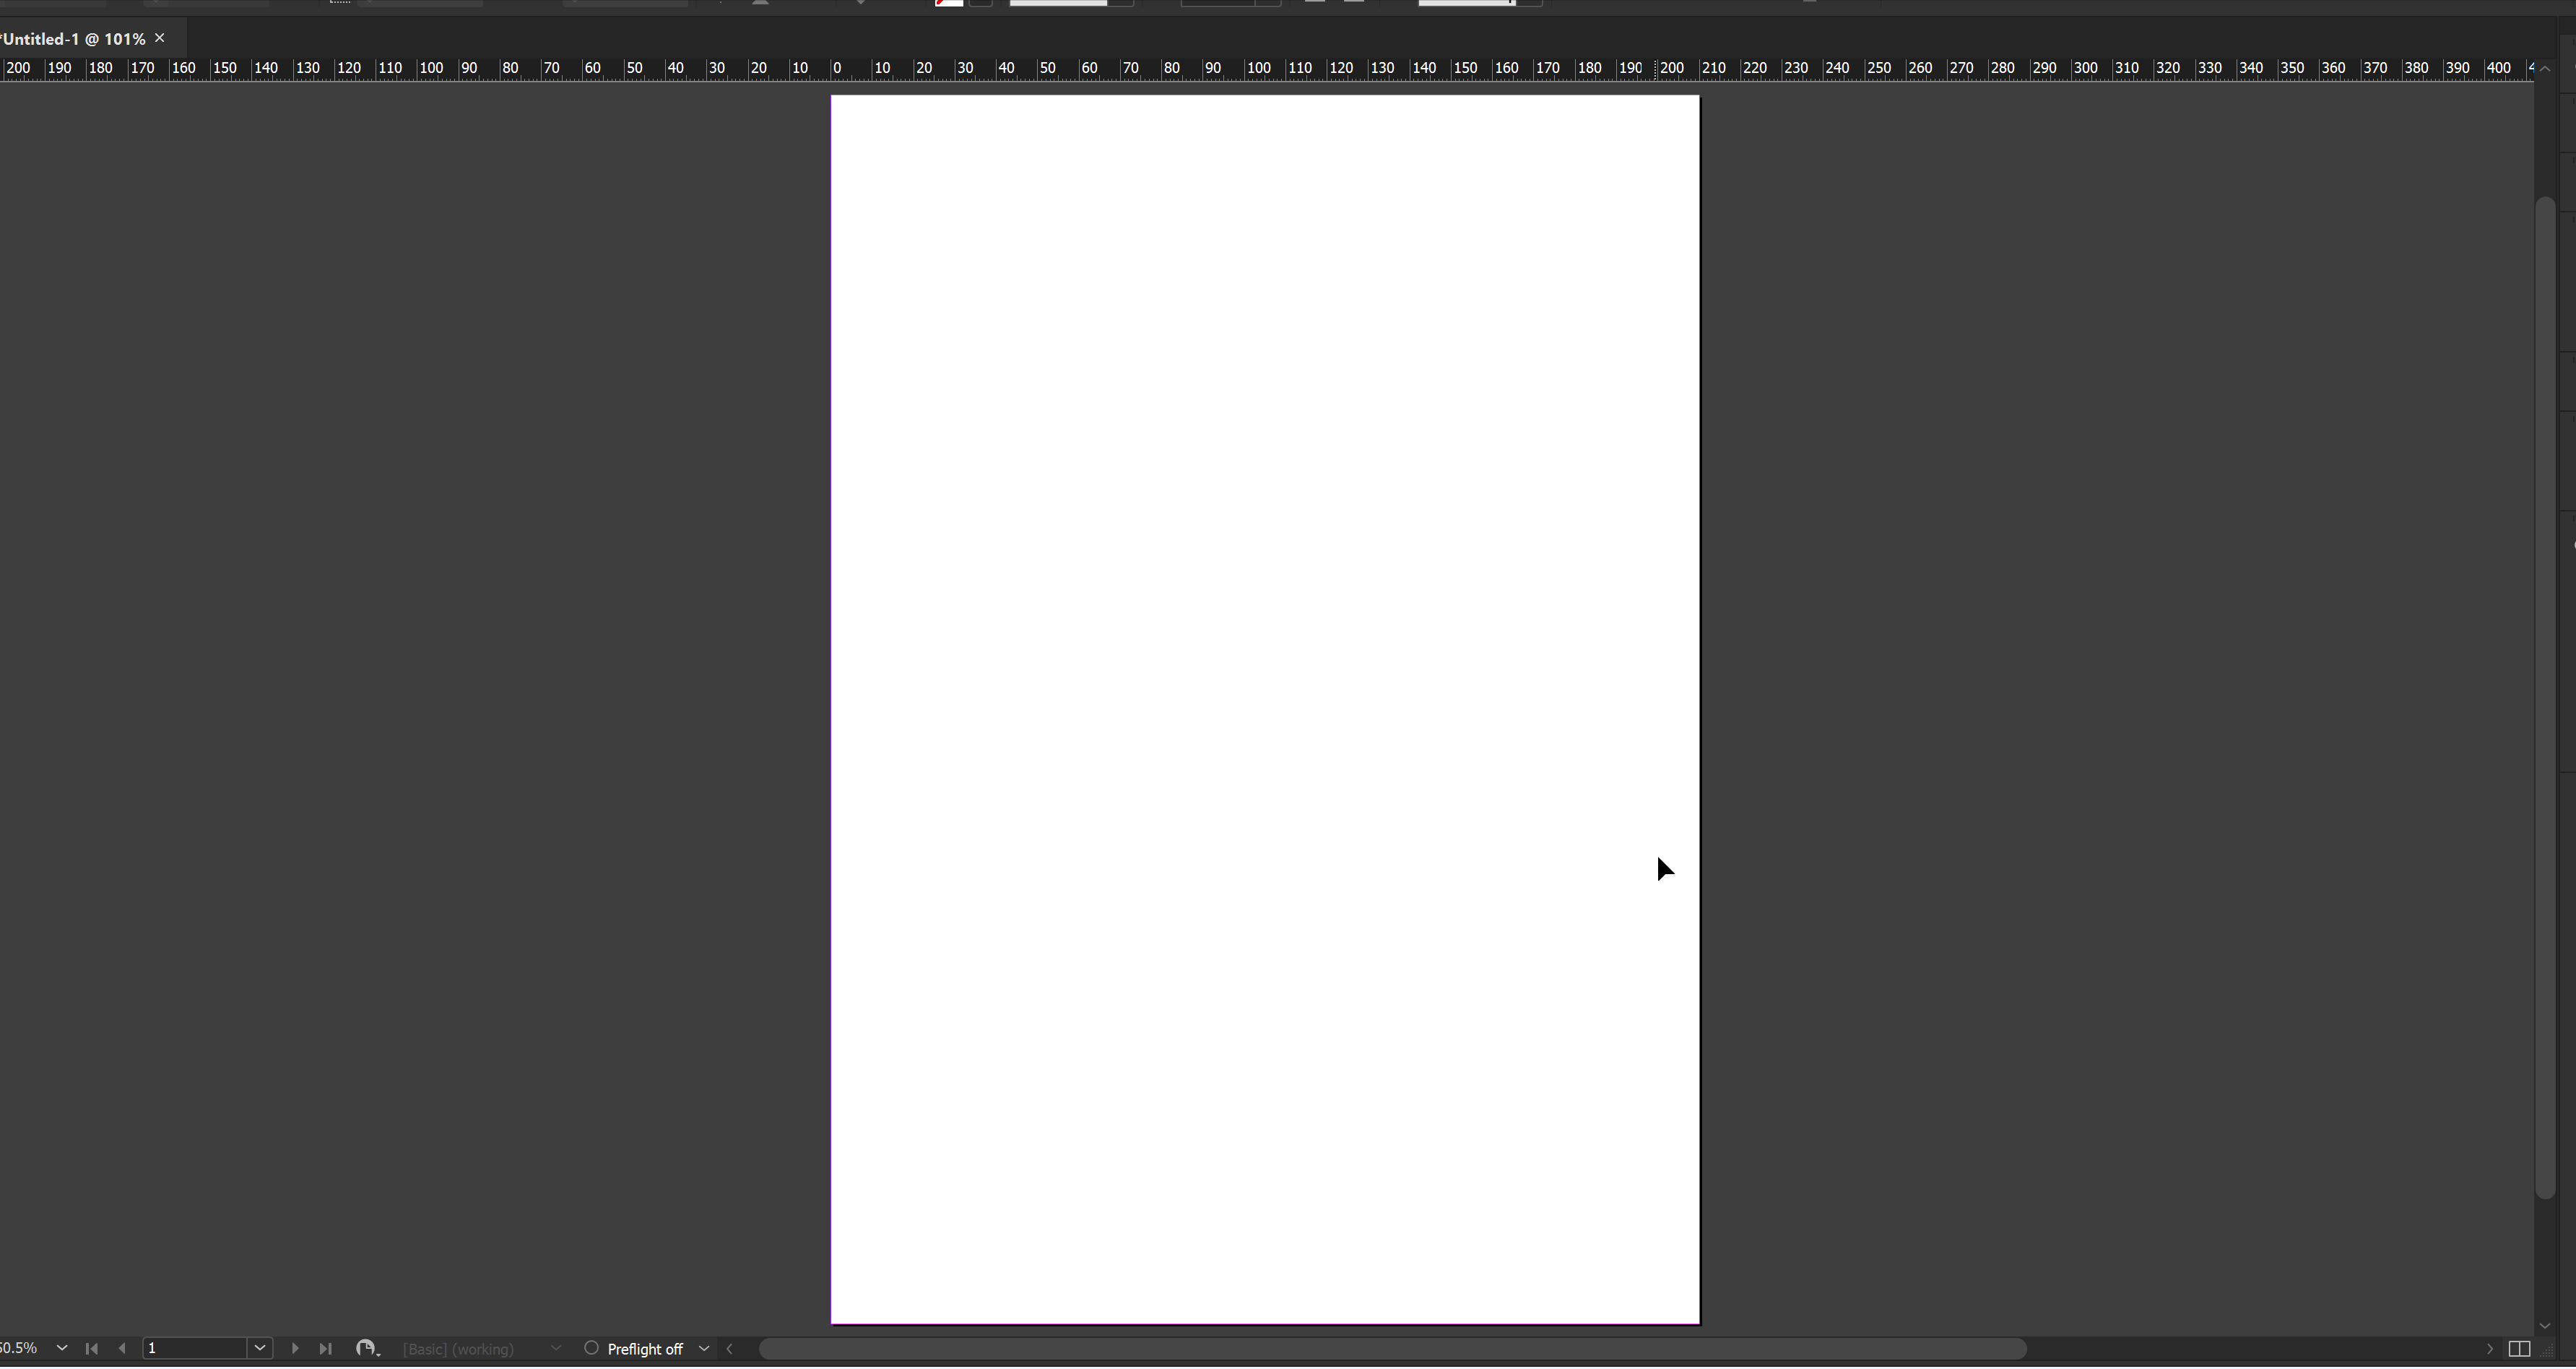Click the horizontal scrollbar thumb
2576x1369 pixels.
1392,1350
